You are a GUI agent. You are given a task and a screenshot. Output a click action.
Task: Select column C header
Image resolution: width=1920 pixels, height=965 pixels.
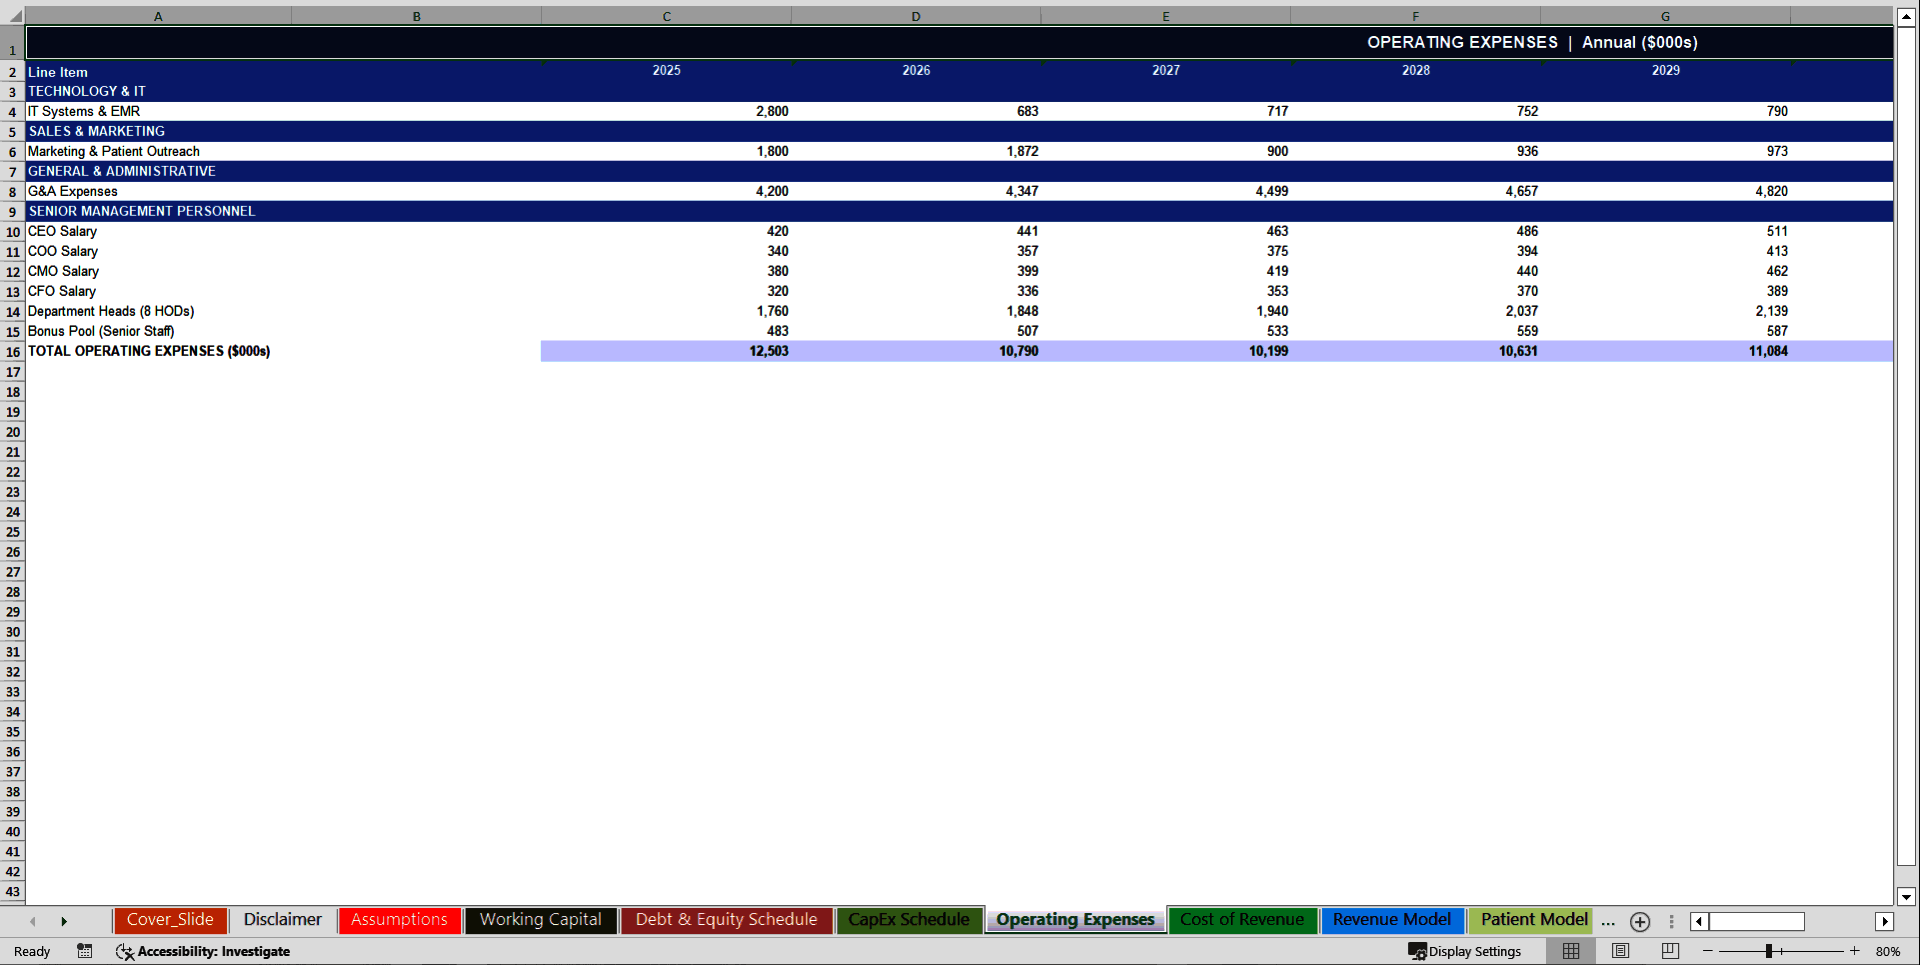pos(666,15)
